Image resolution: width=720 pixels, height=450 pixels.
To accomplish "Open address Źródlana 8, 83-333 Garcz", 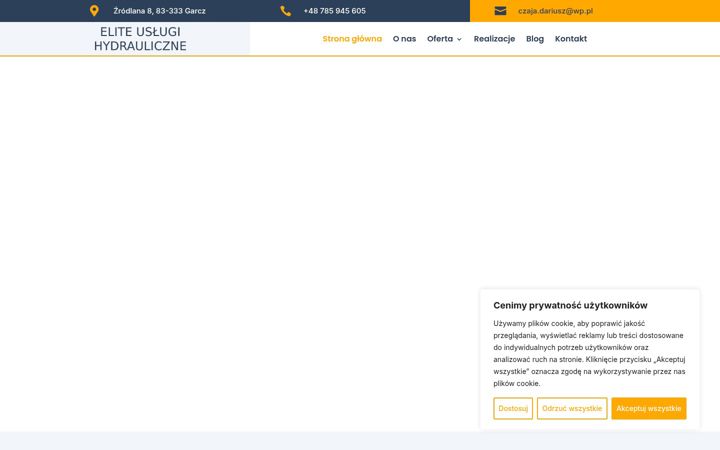I will 159,11.
